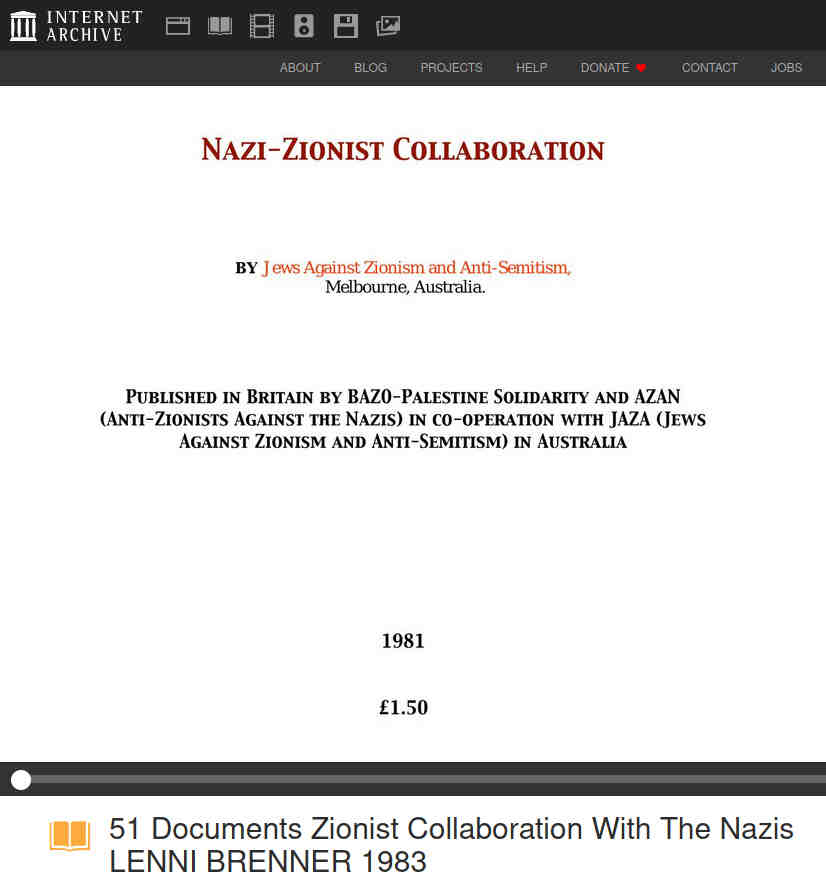Open the Video film icon

click(262, 26)
